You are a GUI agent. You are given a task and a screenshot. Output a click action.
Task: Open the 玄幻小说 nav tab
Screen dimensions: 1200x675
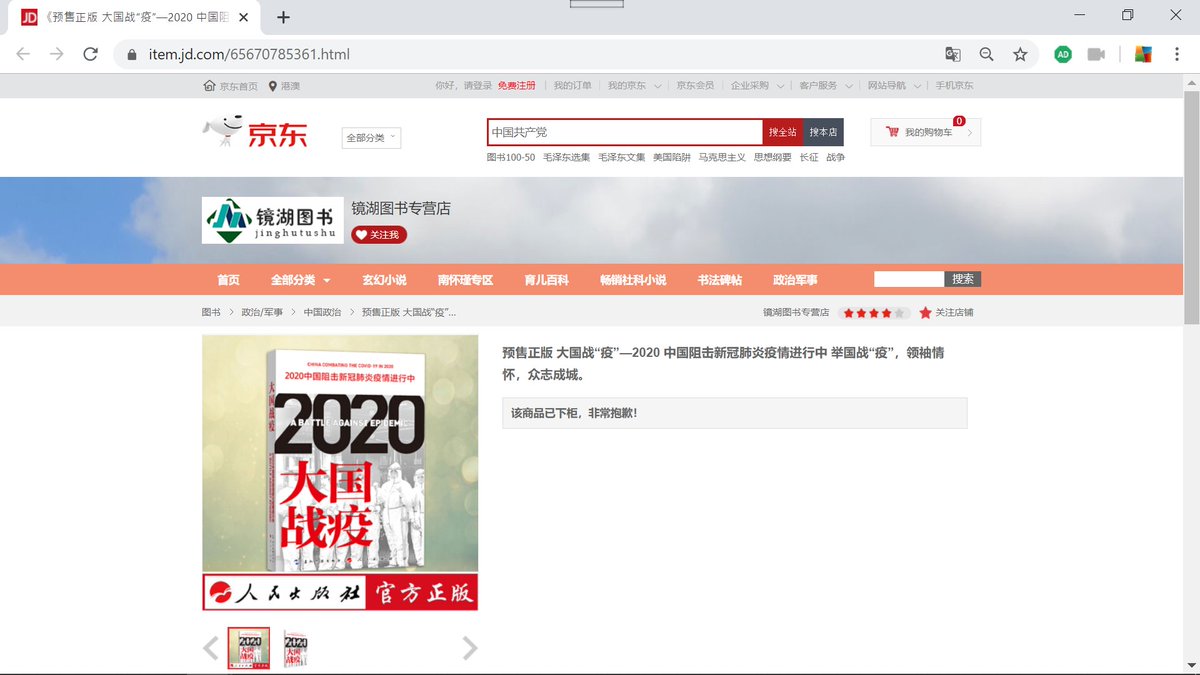tap(384, 280)
